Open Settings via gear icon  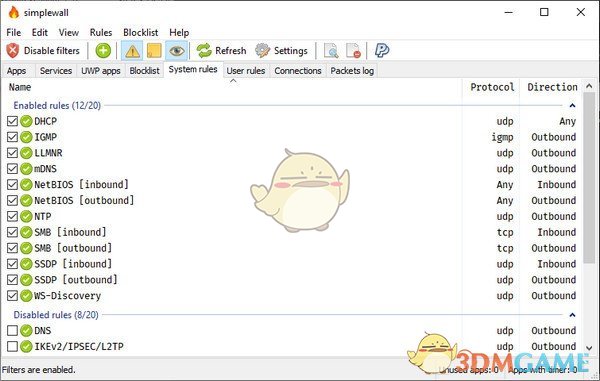(x=262, y=50)
